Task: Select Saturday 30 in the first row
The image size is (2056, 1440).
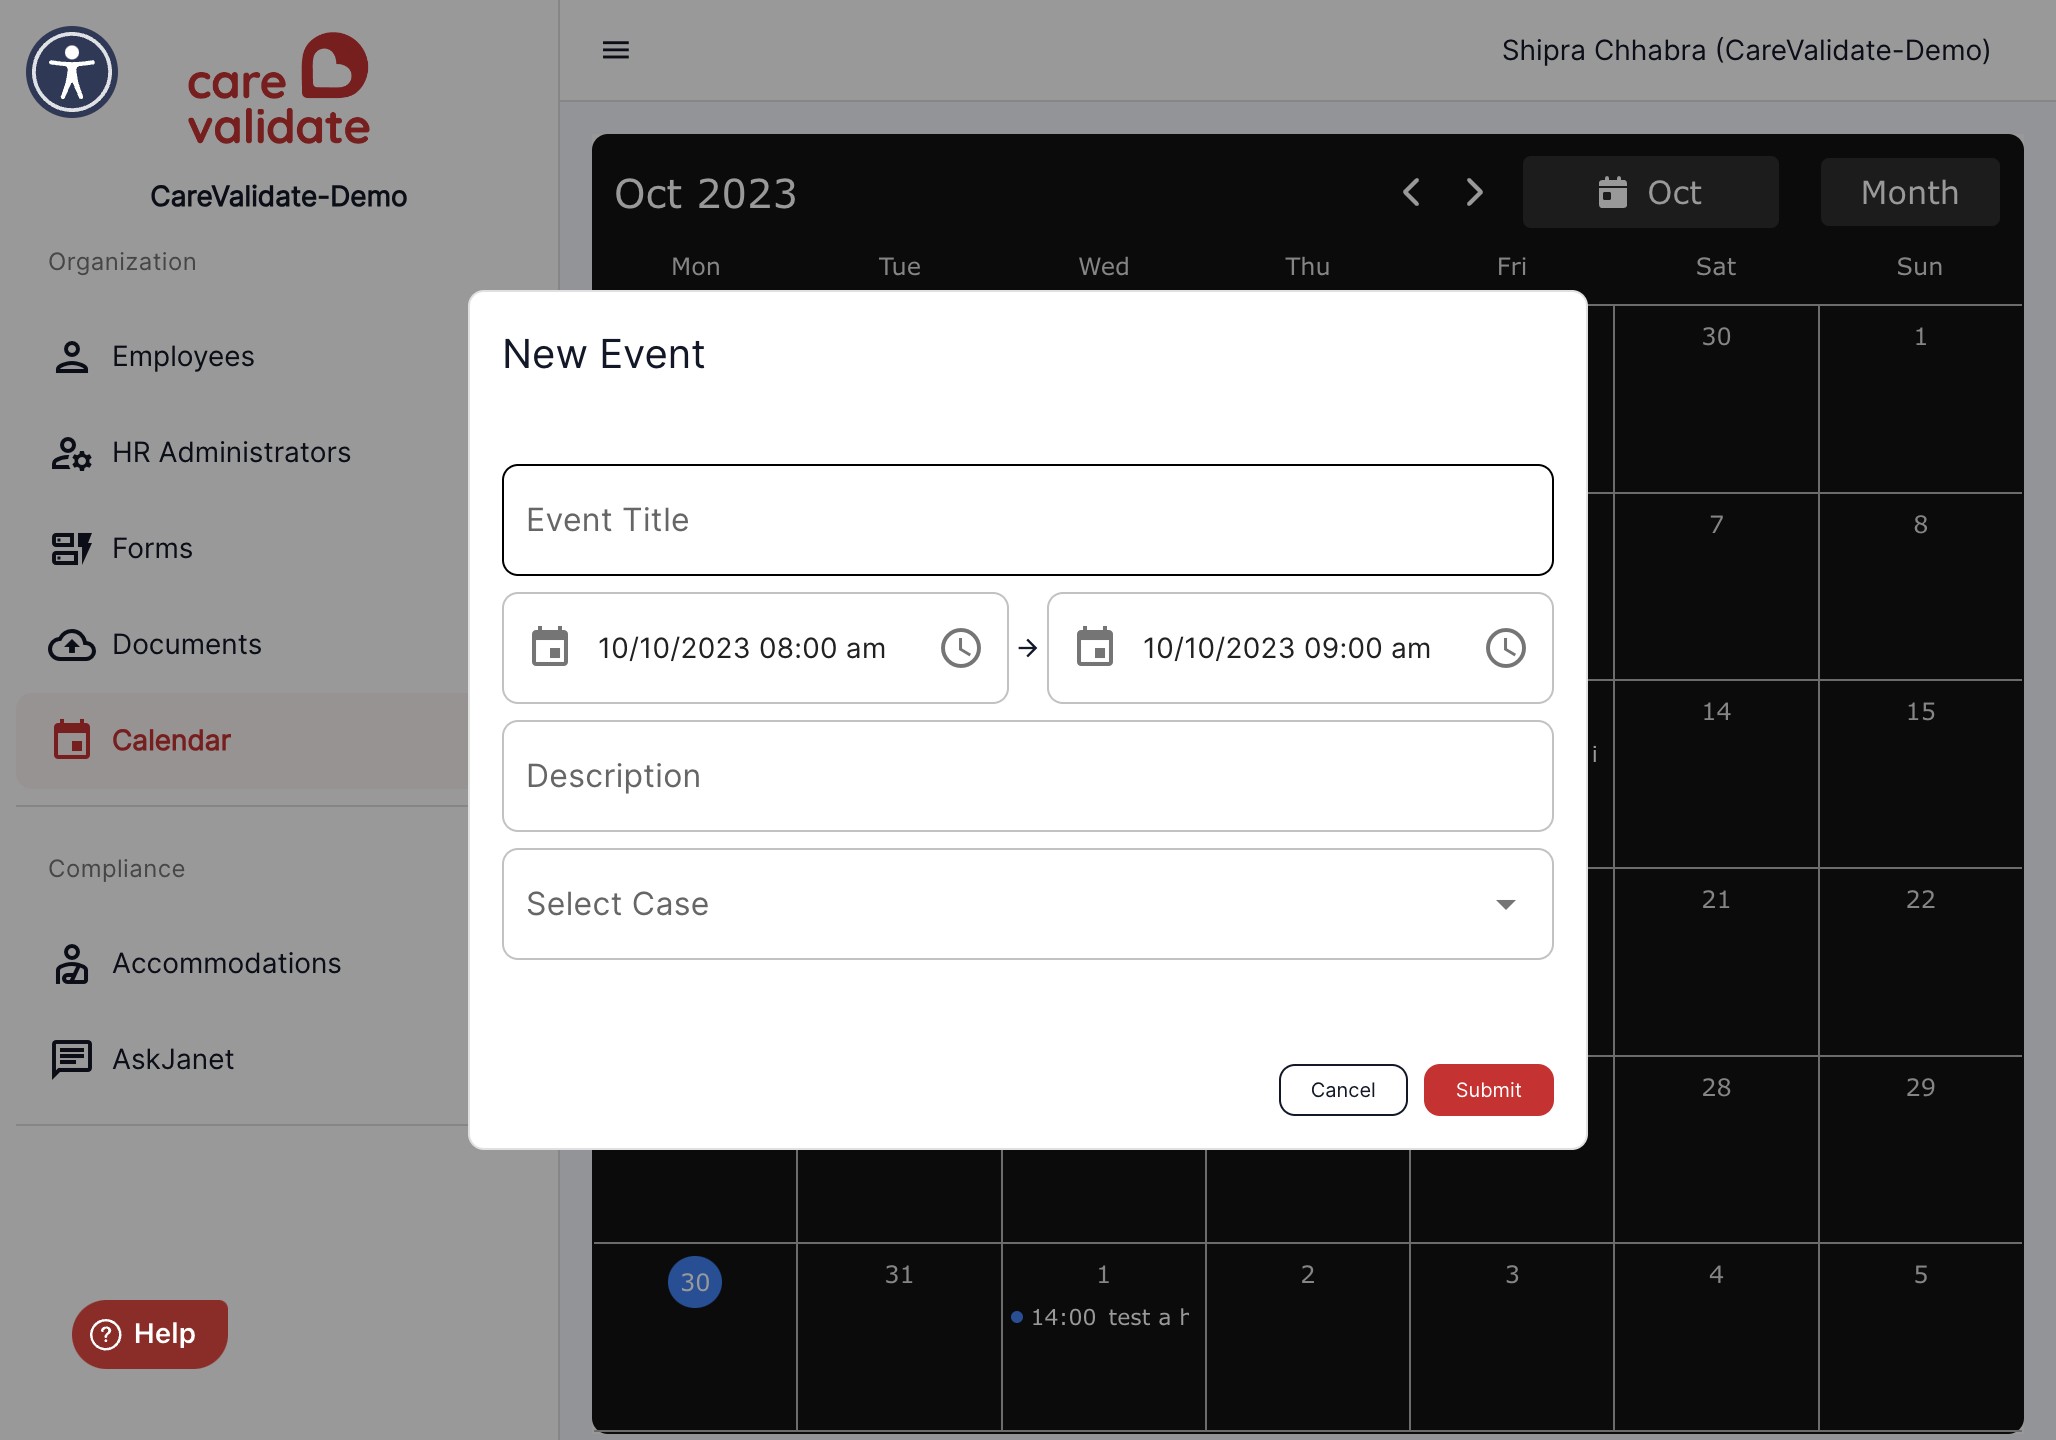Action: pos(1716,337)
